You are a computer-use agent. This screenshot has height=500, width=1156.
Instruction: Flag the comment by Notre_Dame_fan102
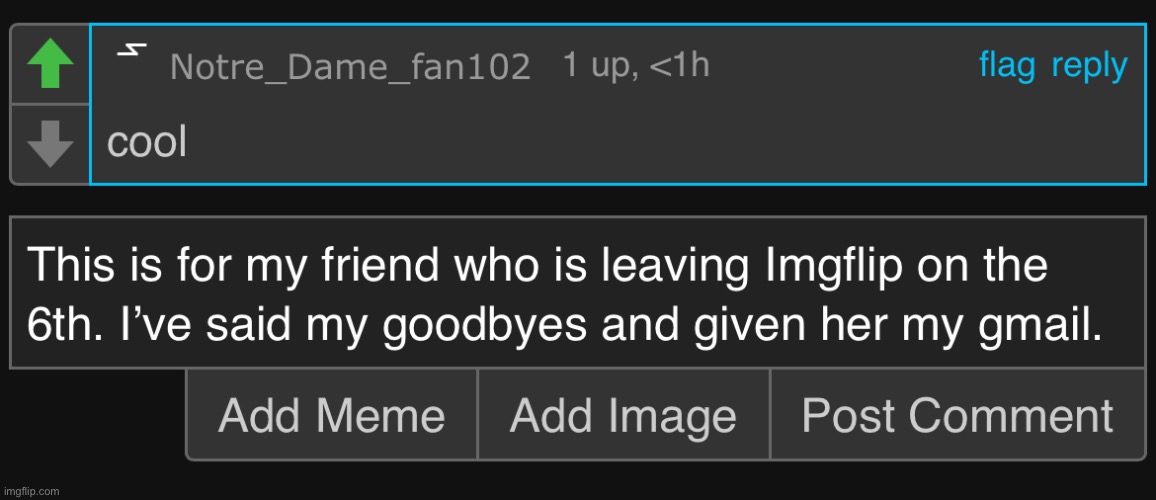tap(1007, 66)
